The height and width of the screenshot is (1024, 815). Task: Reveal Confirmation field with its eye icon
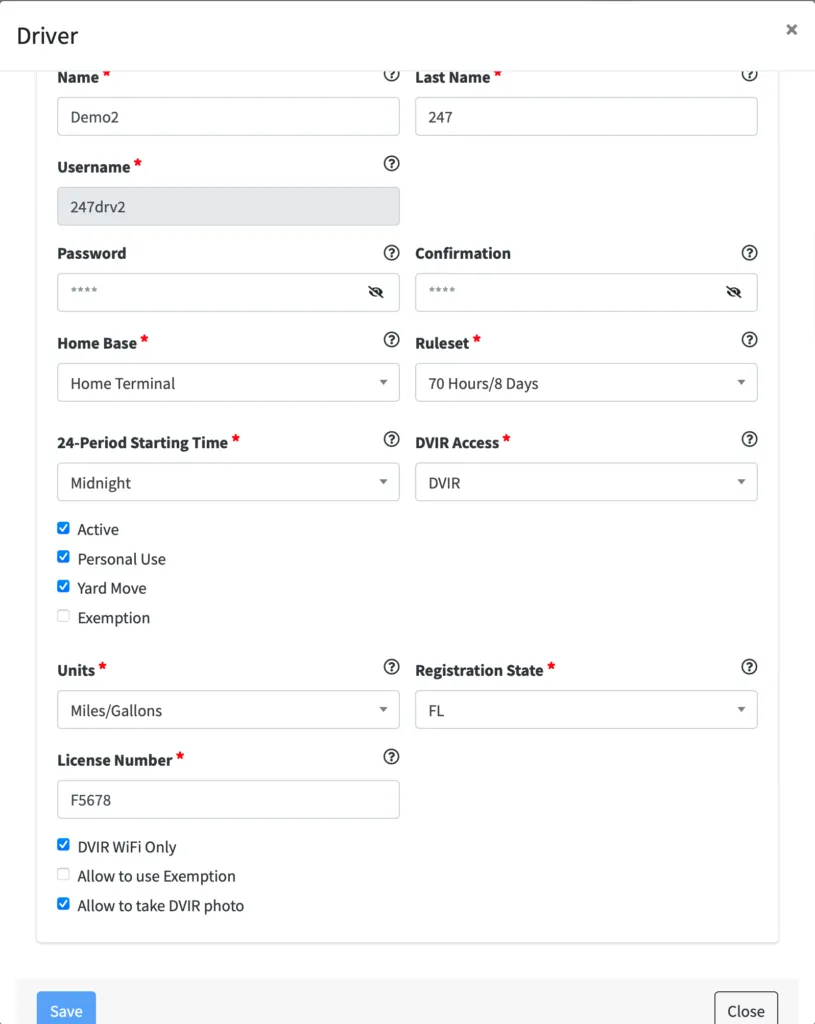(x=733, y=292)
